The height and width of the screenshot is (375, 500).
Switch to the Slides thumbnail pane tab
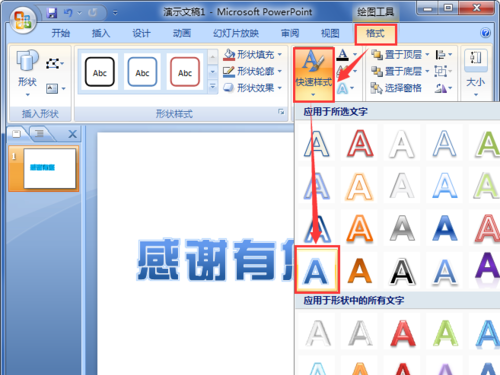click(x=17, y=134)
